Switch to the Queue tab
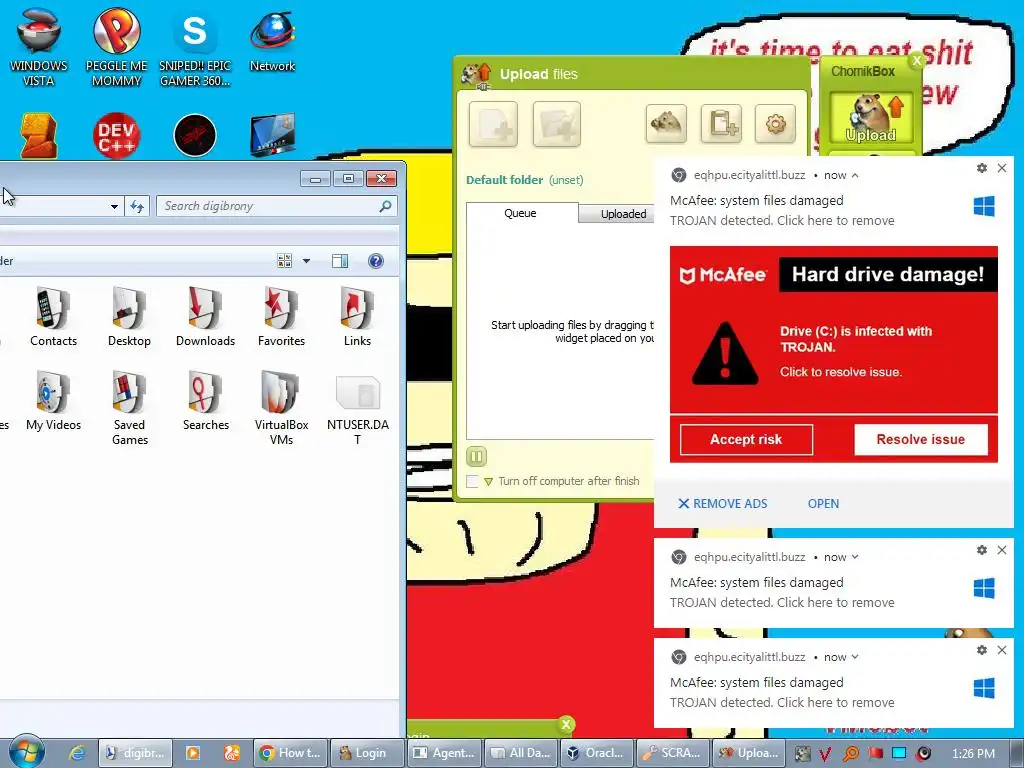The width and height of the screenshot is (1024, 768). click(520, 213)
